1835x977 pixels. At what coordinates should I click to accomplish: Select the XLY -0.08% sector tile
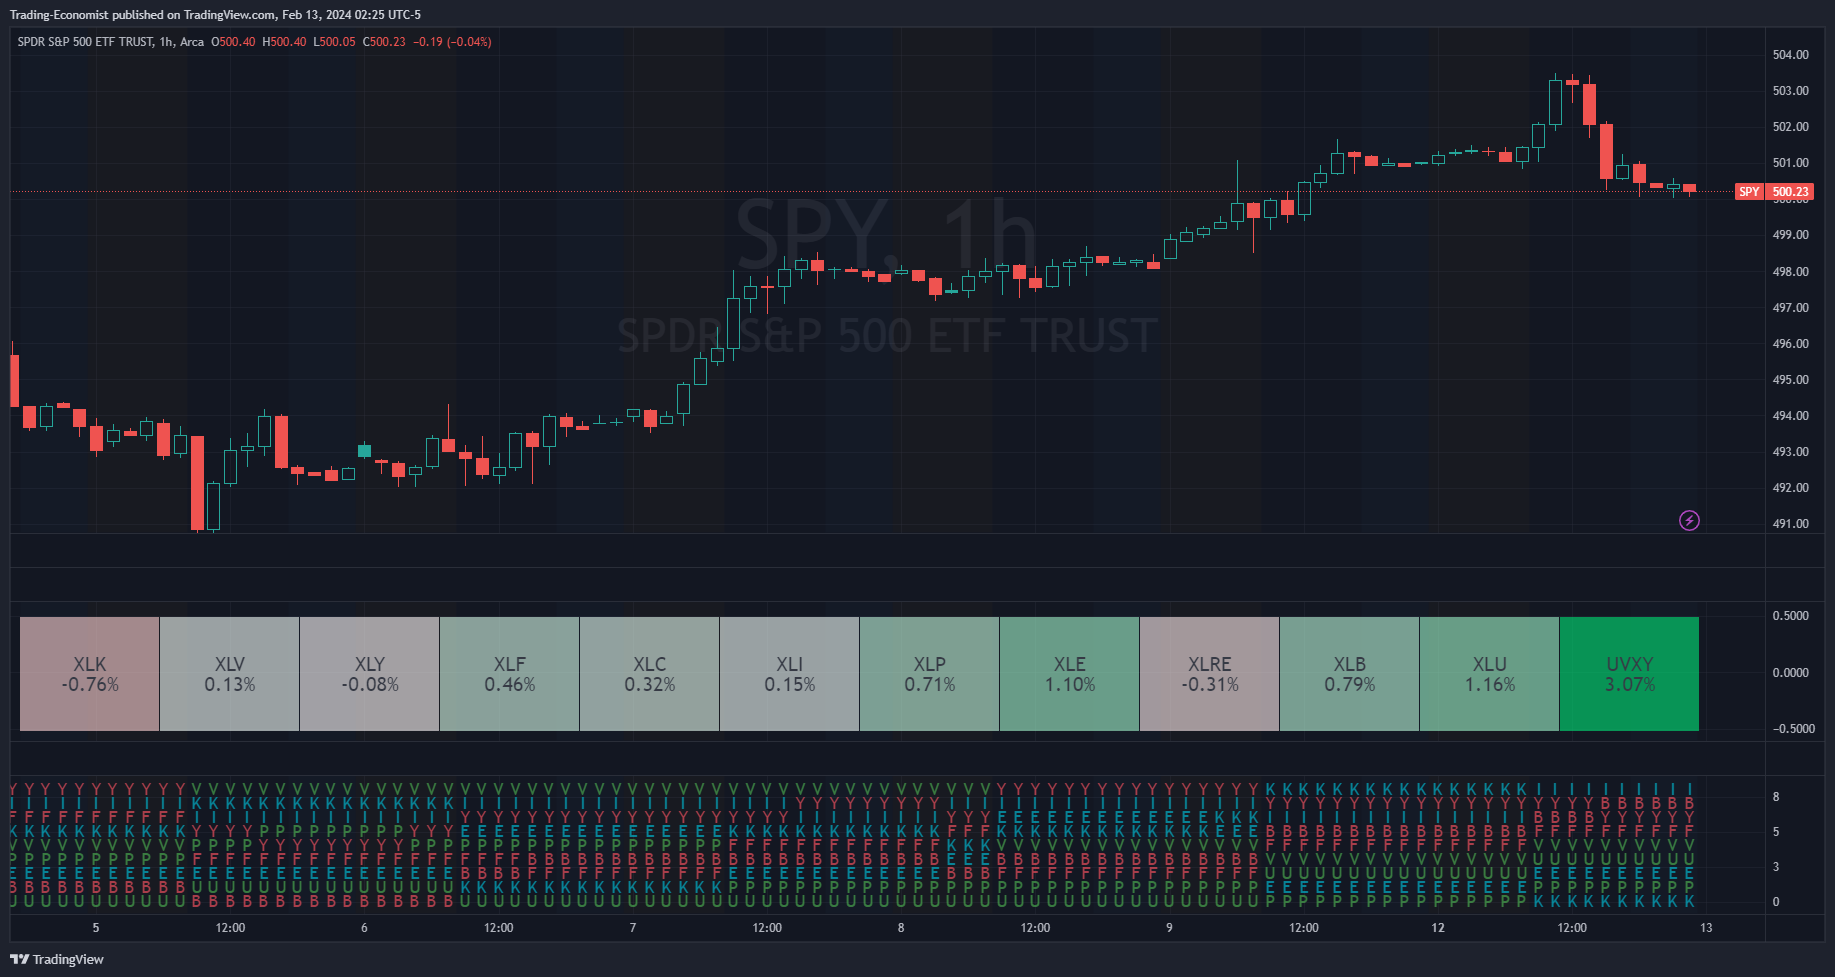click(370, 674)
